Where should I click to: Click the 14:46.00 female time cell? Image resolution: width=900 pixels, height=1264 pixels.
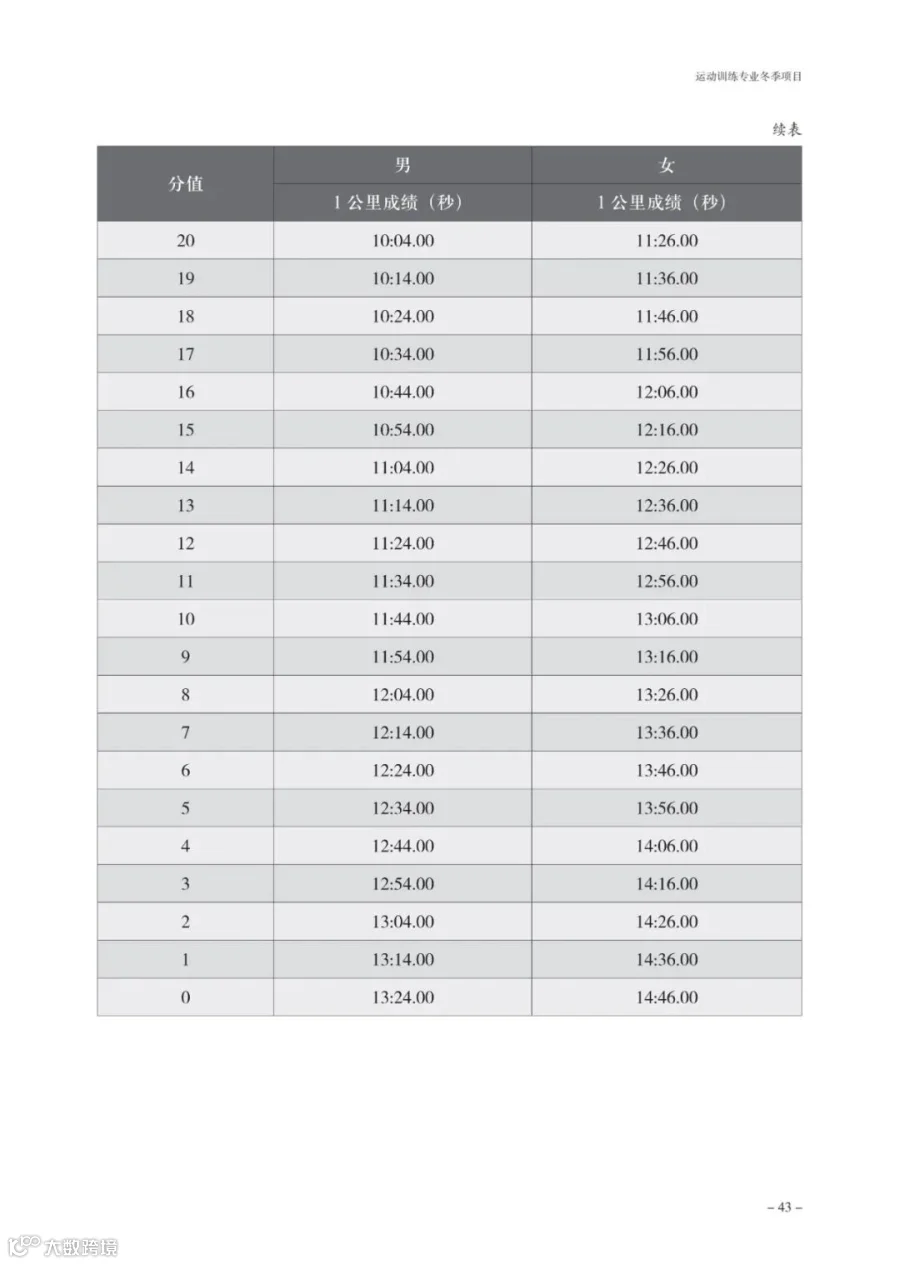[x=667, y=997]
